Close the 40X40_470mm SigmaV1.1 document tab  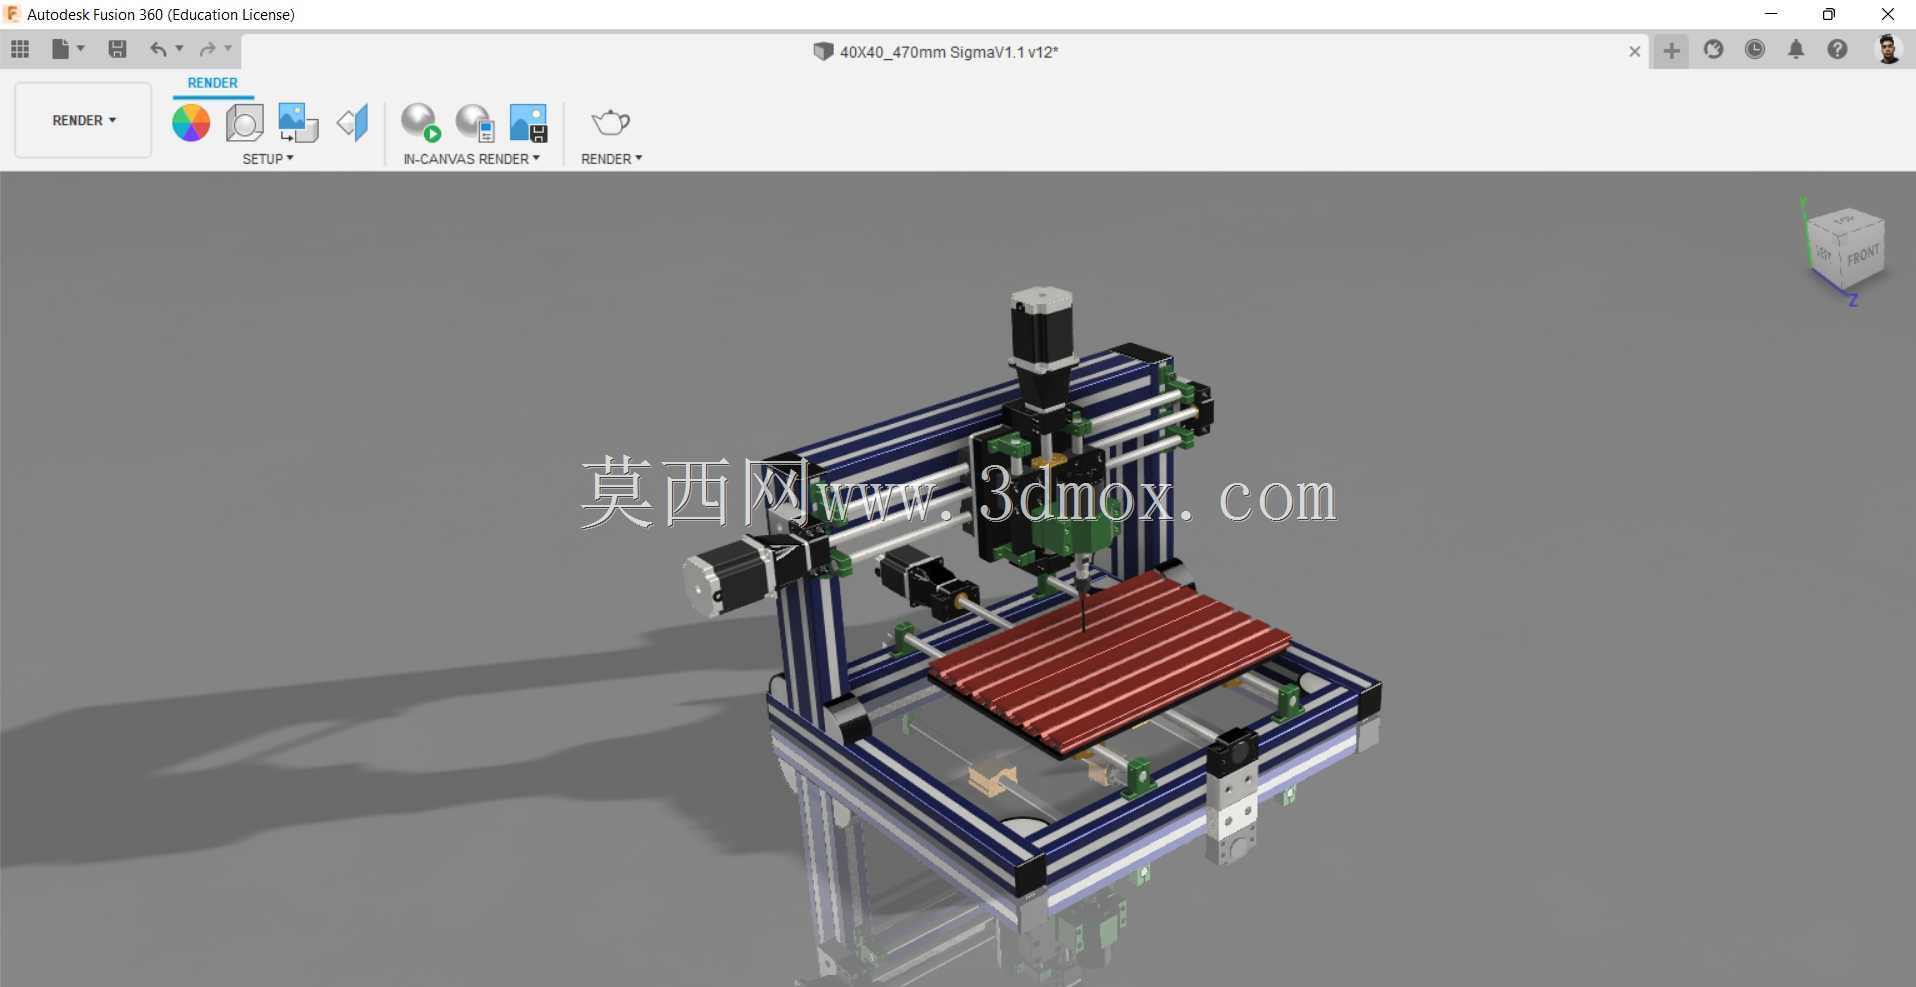pos(1634,51)
